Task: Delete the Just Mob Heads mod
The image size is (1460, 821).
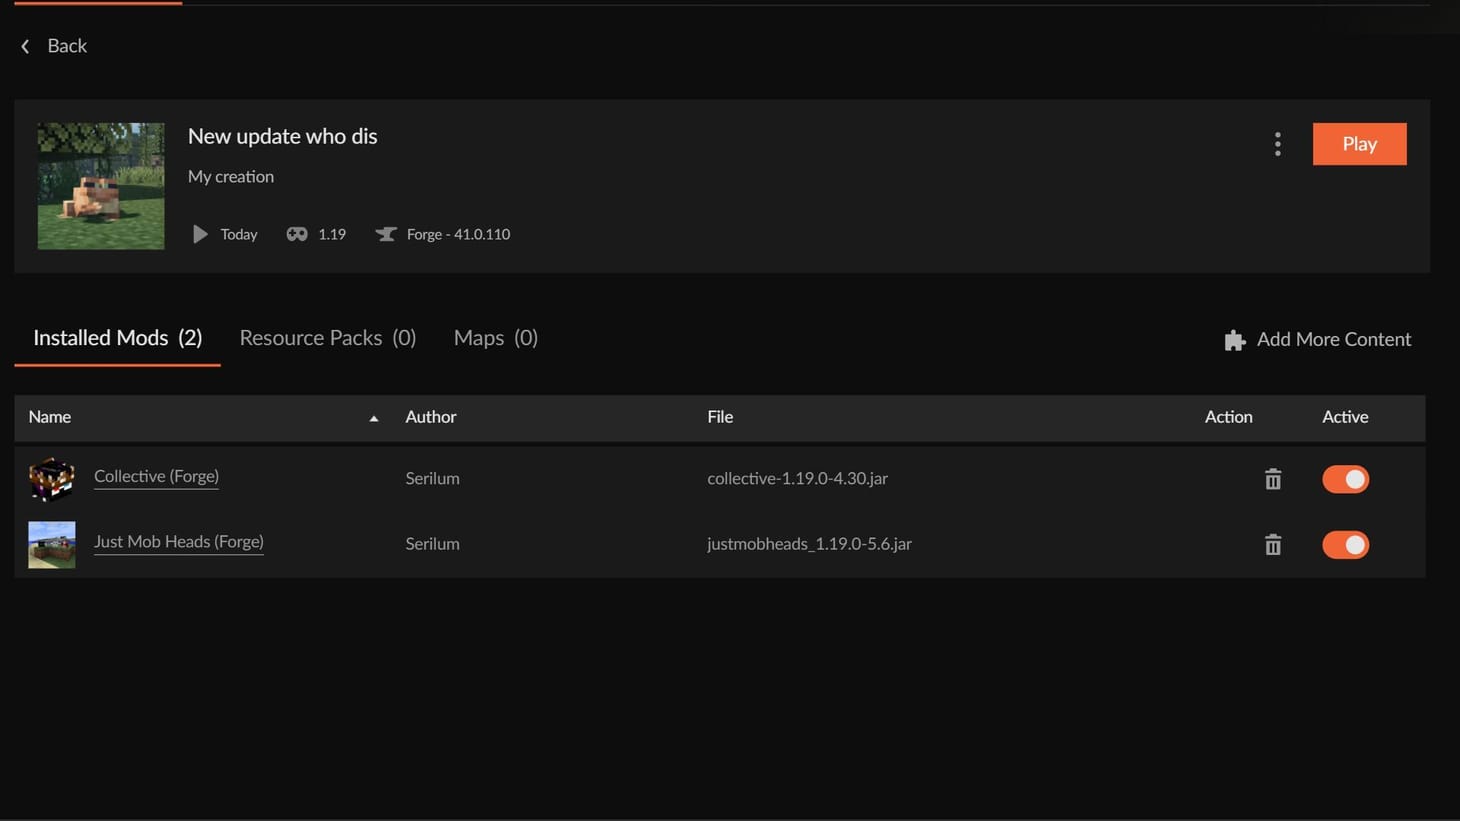Action: 1272,545
